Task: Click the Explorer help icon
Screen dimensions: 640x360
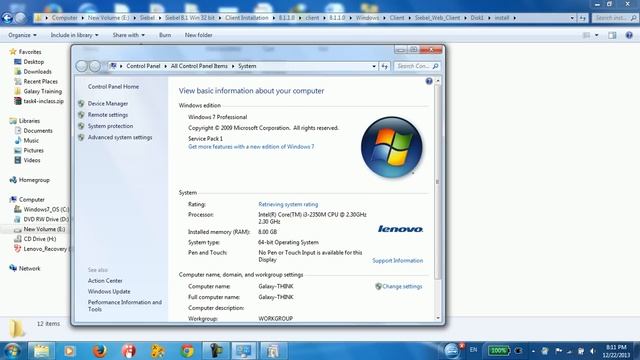Action: (x=629, y=36)
